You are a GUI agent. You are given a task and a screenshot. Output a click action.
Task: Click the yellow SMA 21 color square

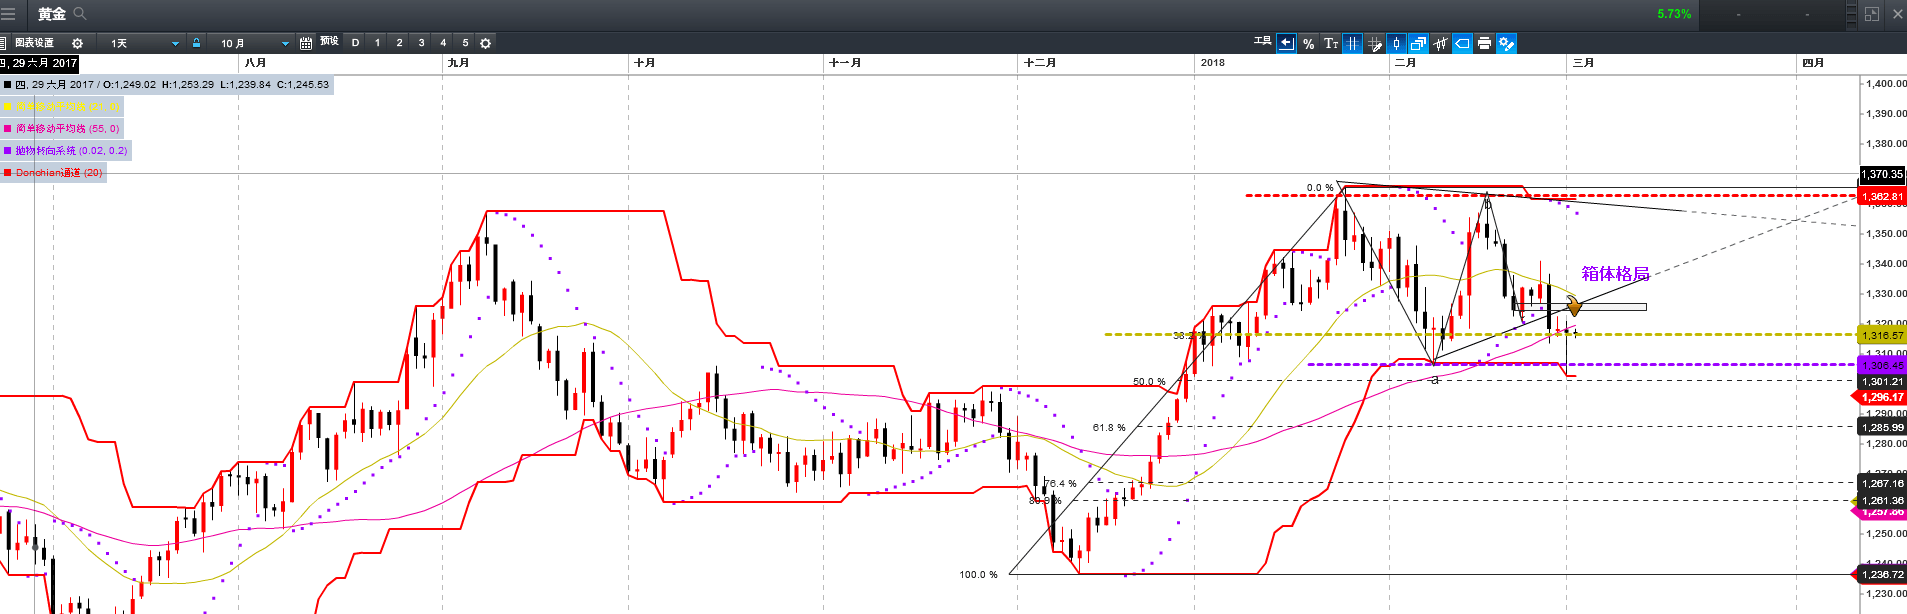click(7, 106)
